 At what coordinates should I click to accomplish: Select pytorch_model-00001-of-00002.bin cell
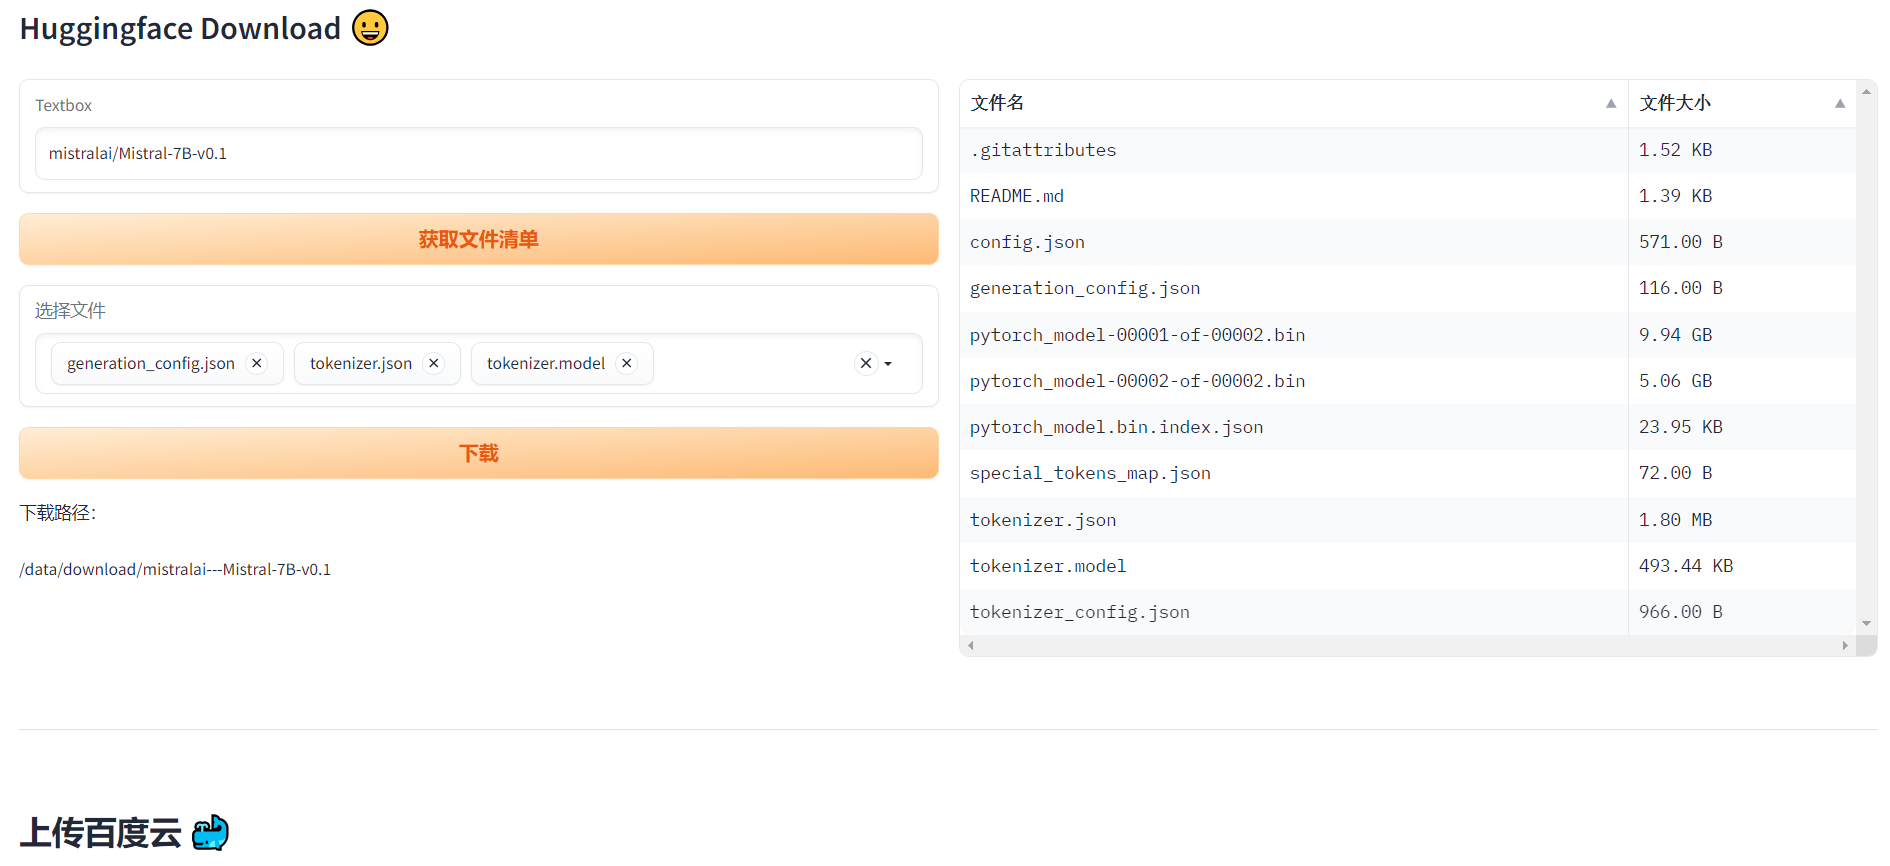pos(1294,335)
